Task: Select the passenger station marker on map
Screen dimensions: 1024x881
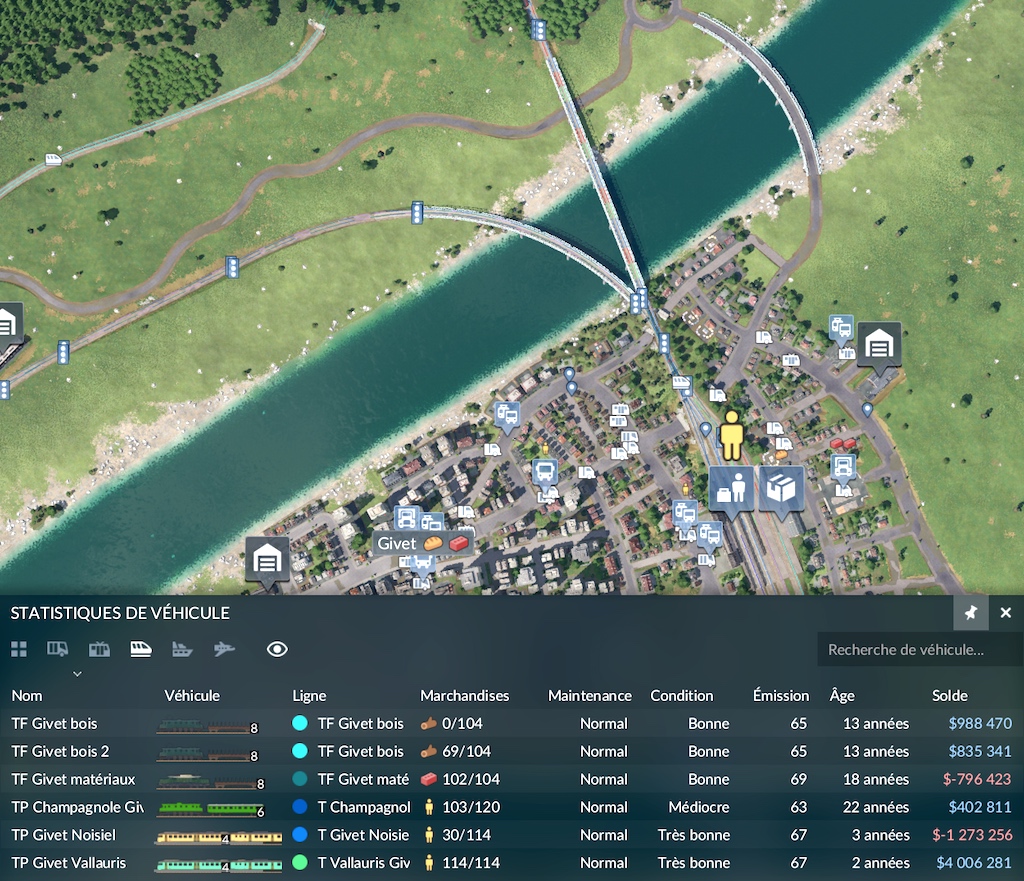Action: (731, 488)
